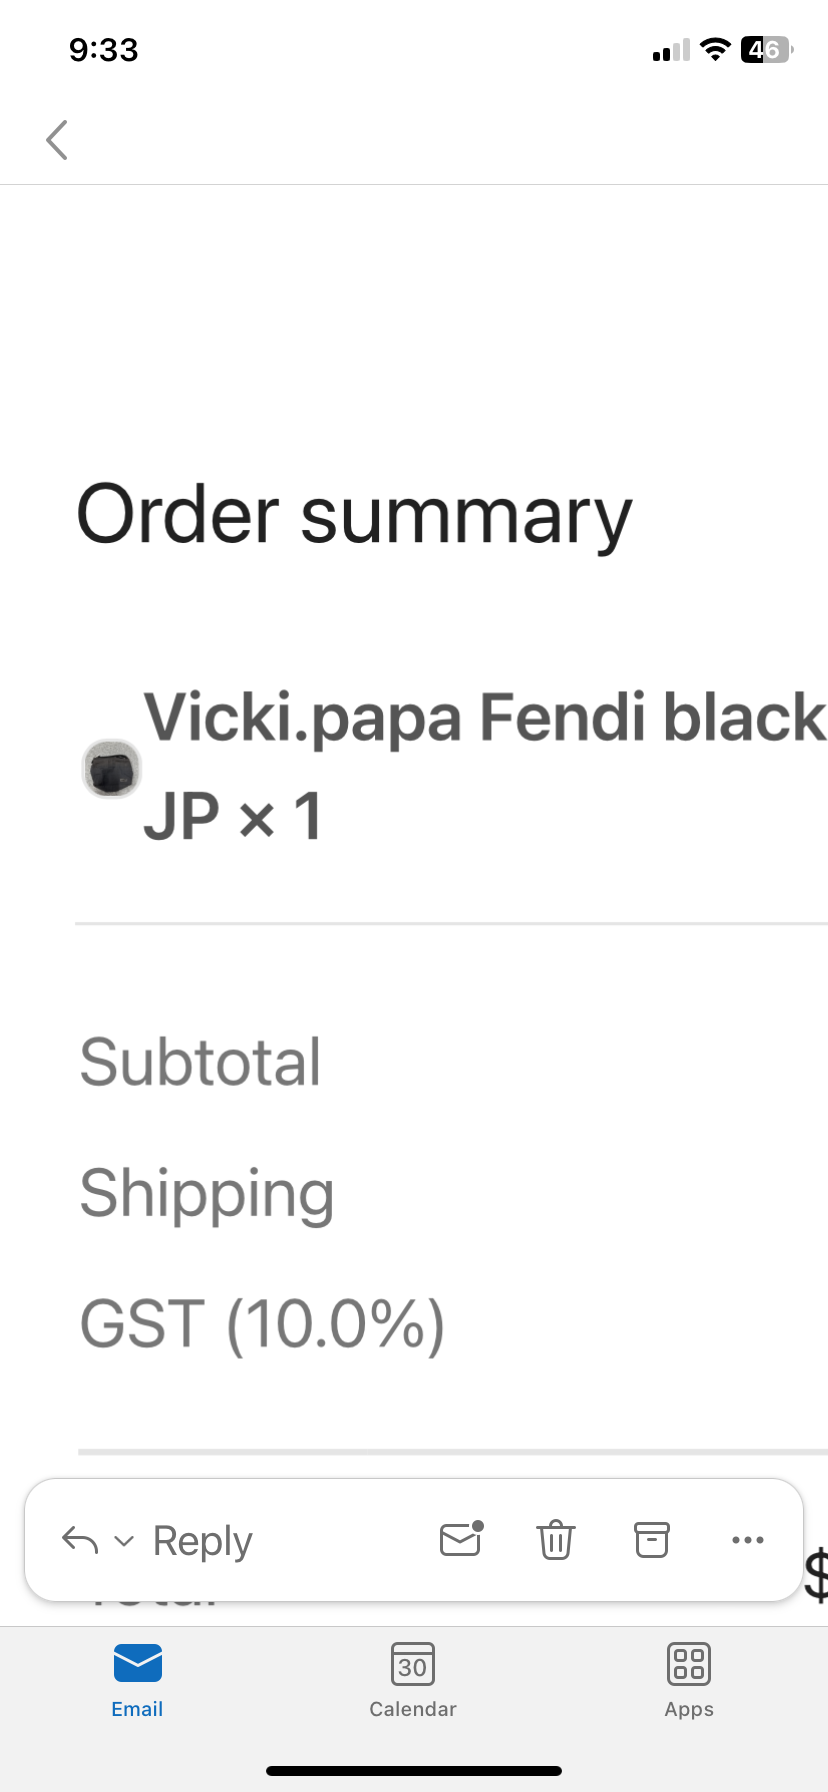Screen dimensions: 828x1792
Task: Tap the product thumbnail image
Action: coord(111,769)
